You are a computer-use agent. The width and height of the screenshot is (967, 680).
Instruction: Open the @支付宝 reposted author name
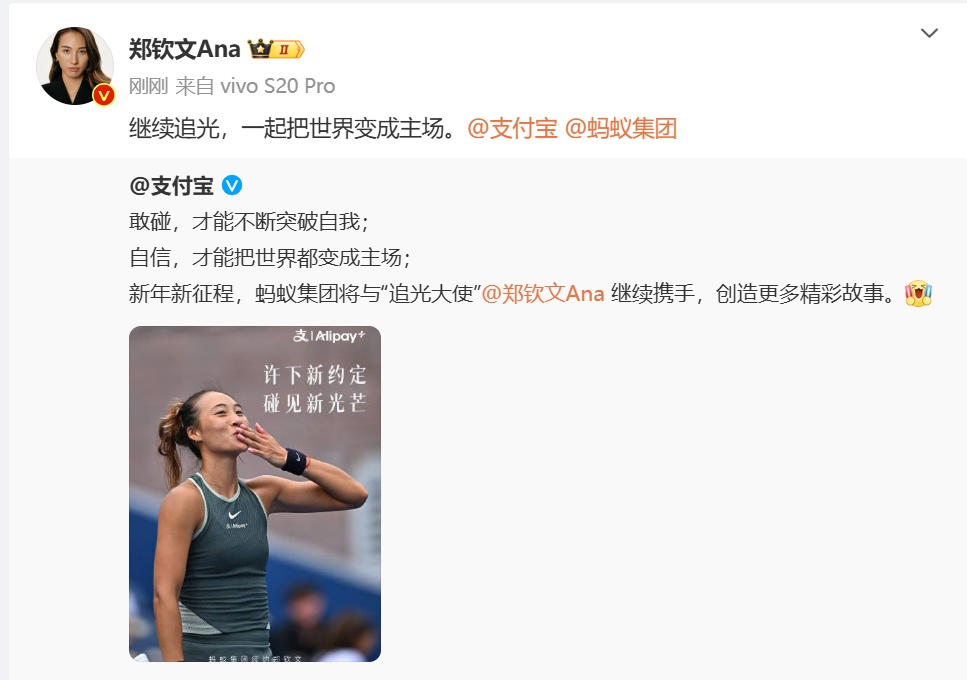171,186
